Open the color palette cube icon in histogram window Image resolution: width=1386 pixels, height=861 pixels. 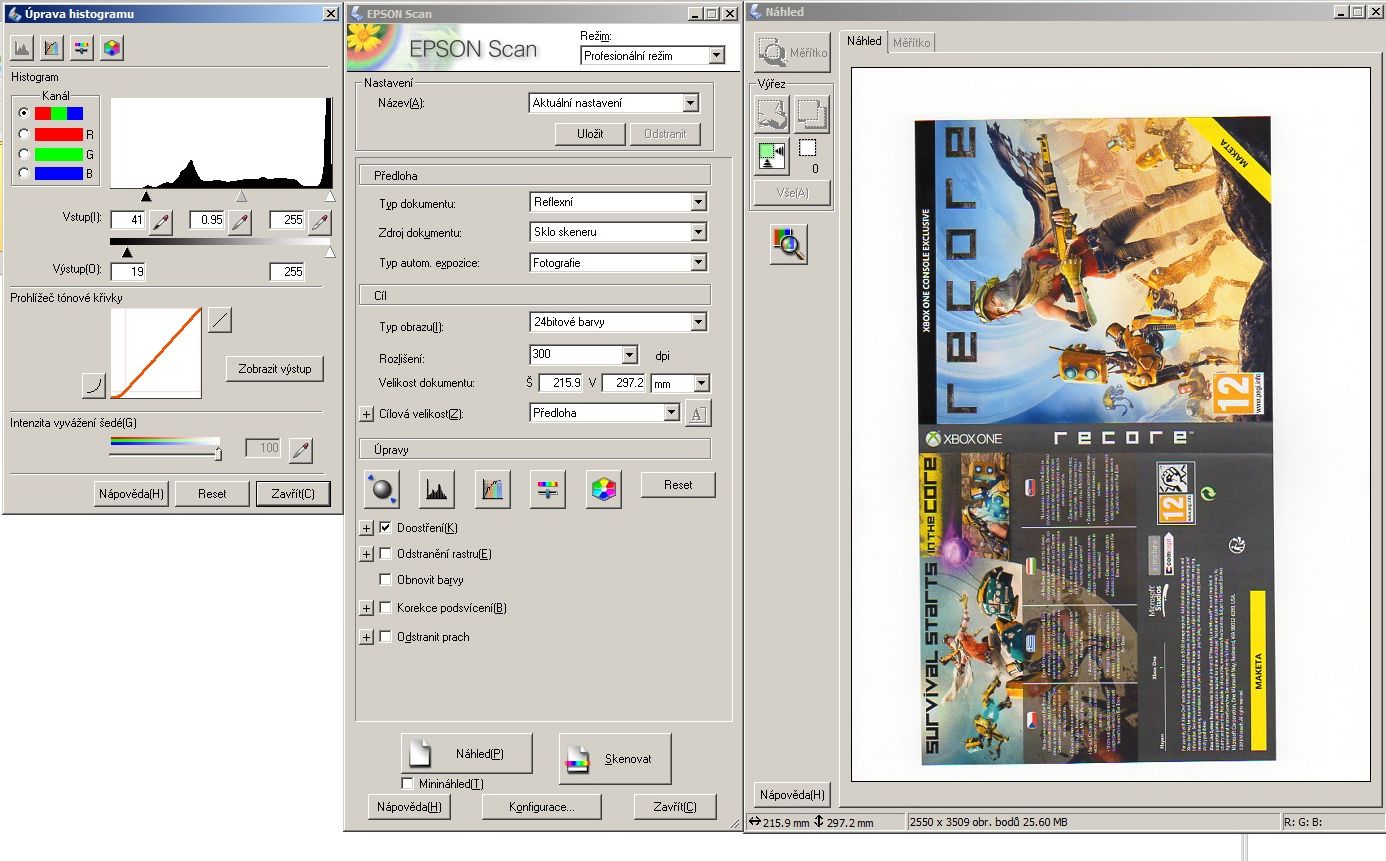[x=112, y=47]
